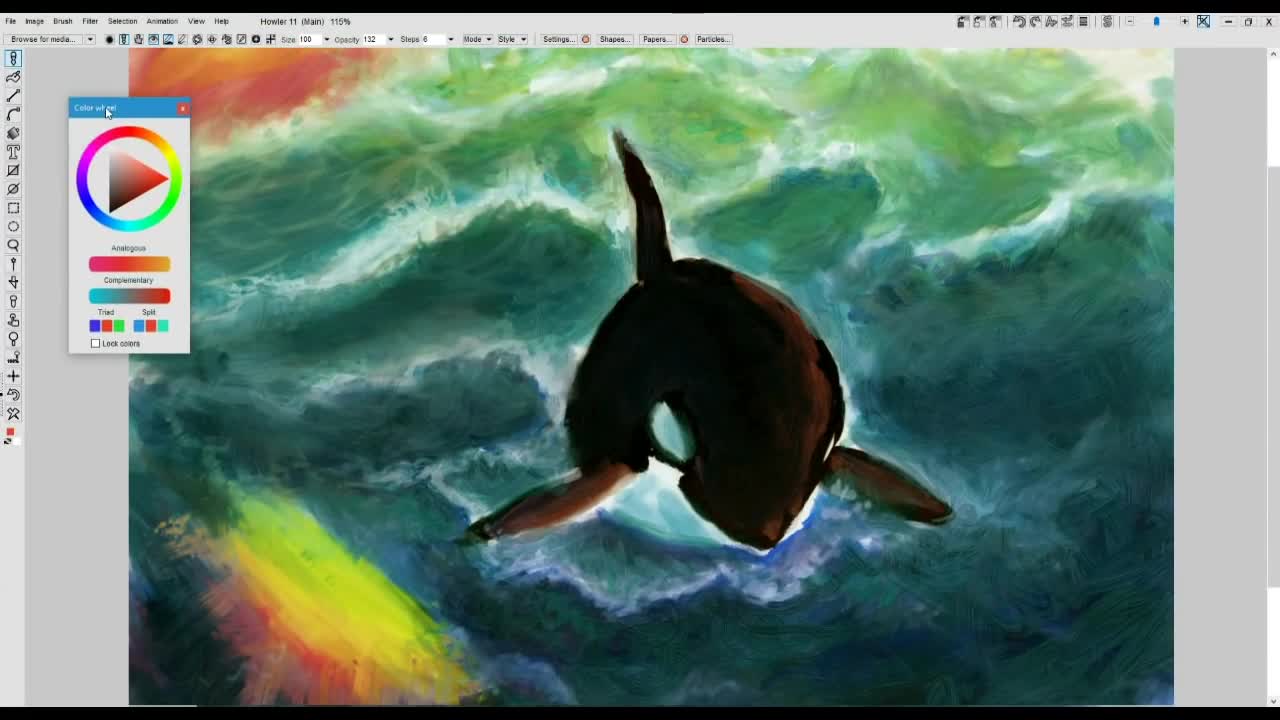The width and height of the screenshot is (1280, 720).
Task: Open the brush Size dropdown arrow
Action: pyautogui.click(x=326, y=39)
